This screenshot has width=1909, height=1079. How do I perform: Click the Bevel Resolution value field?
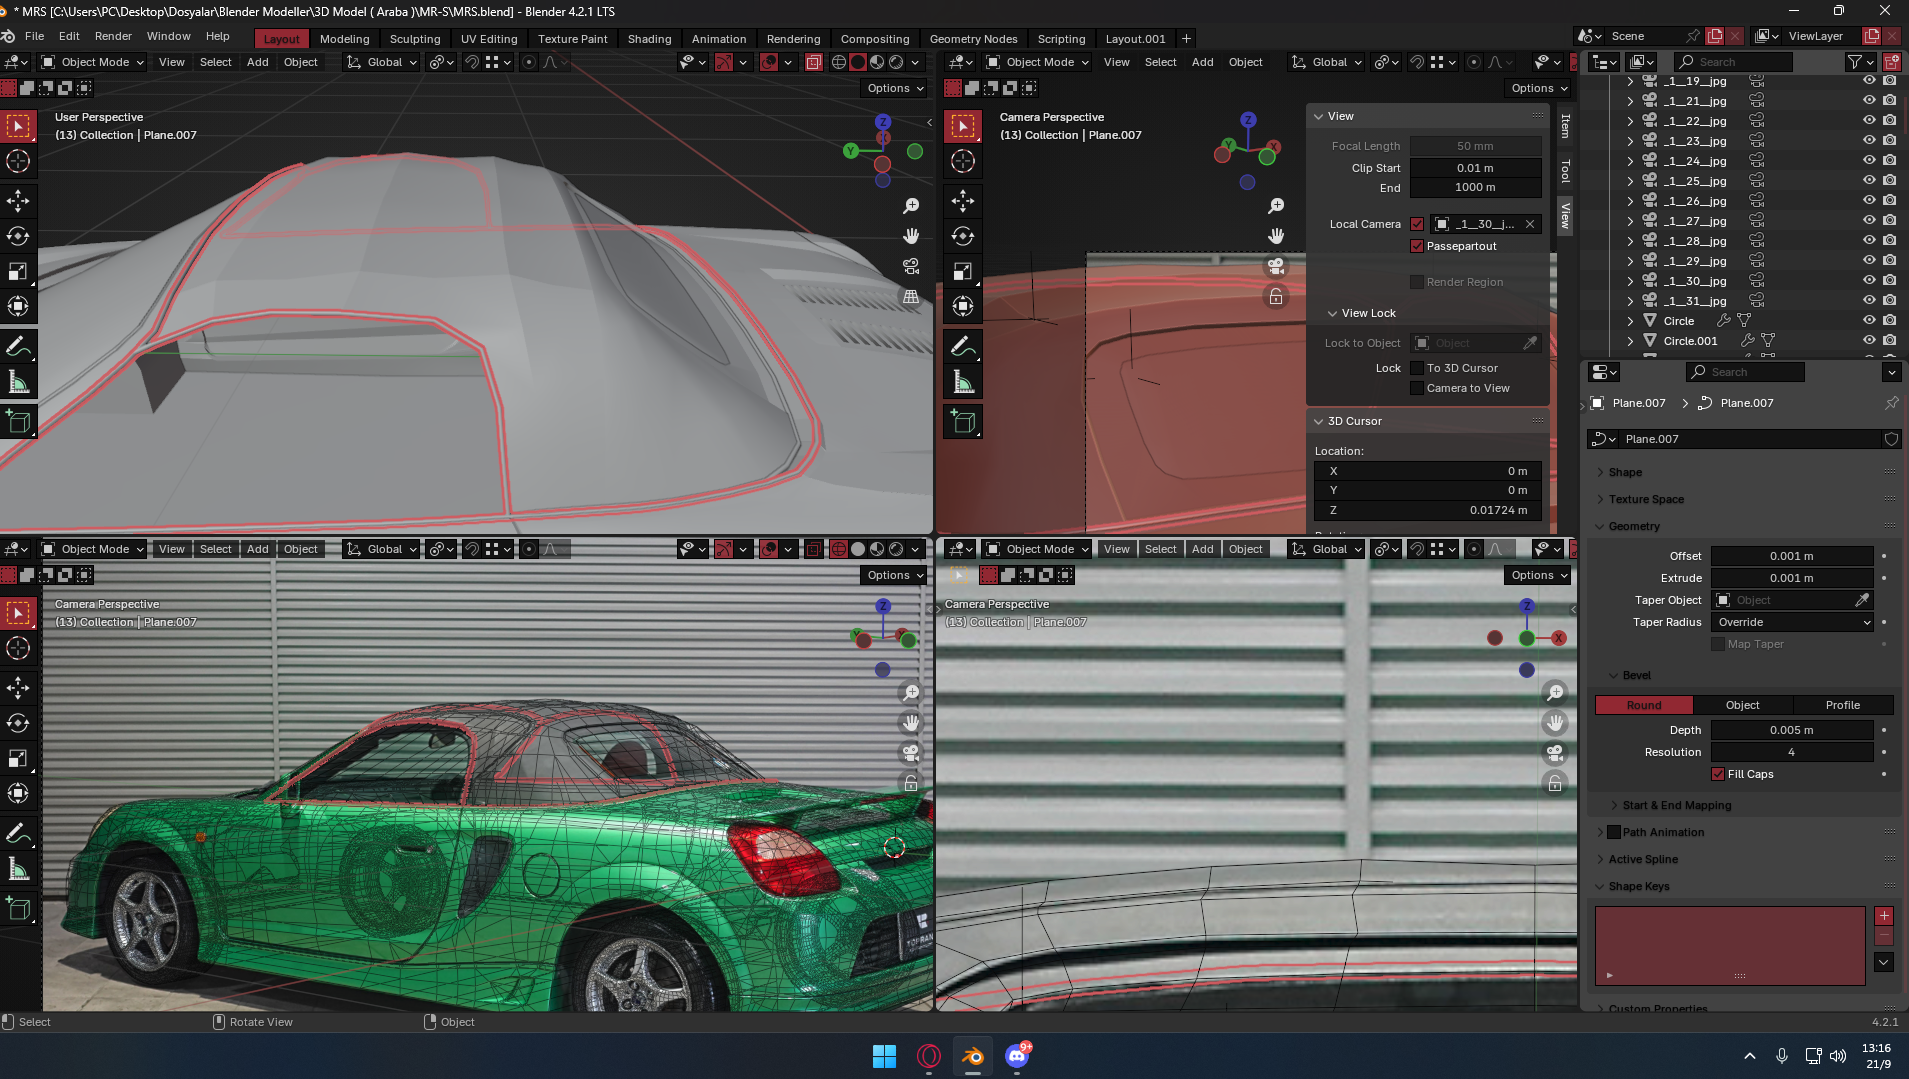pyautogui.click(x=1792, y=752)
